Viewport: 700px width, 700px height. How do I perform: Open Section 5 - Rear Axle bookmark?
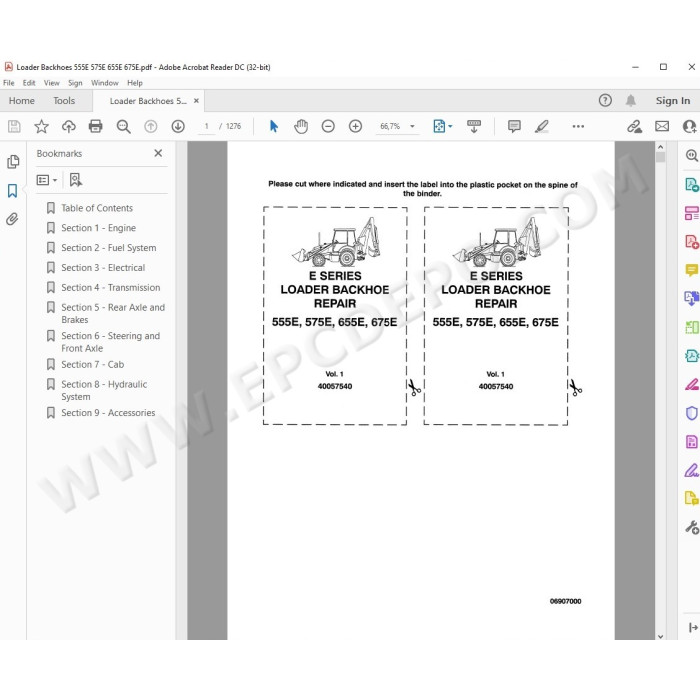[113, 313]
